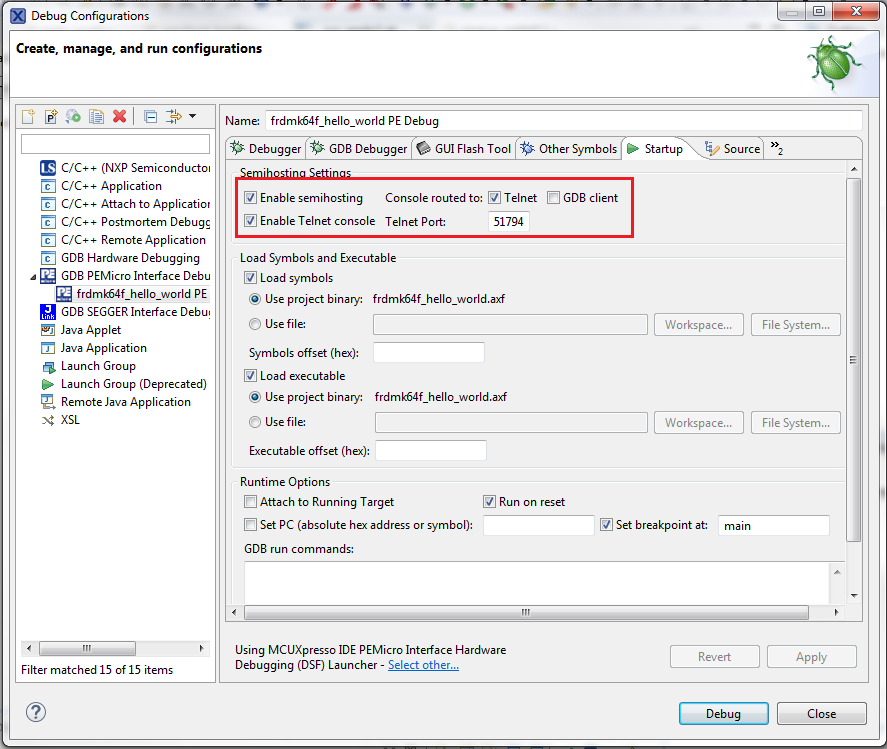
Task: Toggle Load symbols checkbox
Action: tap(251, 278)
